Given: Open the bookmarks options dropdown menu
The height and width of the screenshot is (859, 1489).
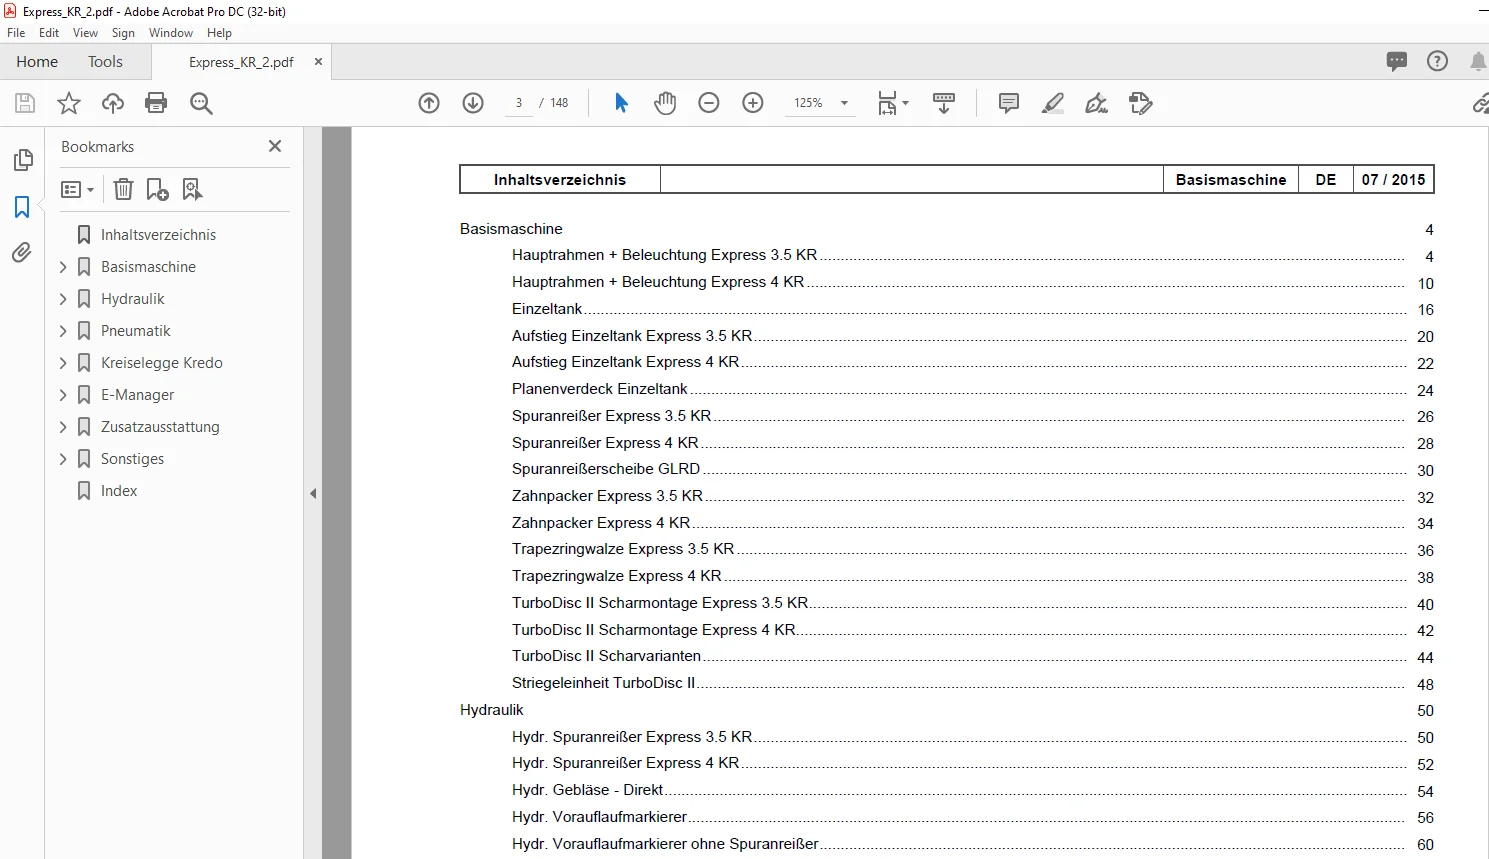Looking at the screenshot, I should click(x=77, y=189).
